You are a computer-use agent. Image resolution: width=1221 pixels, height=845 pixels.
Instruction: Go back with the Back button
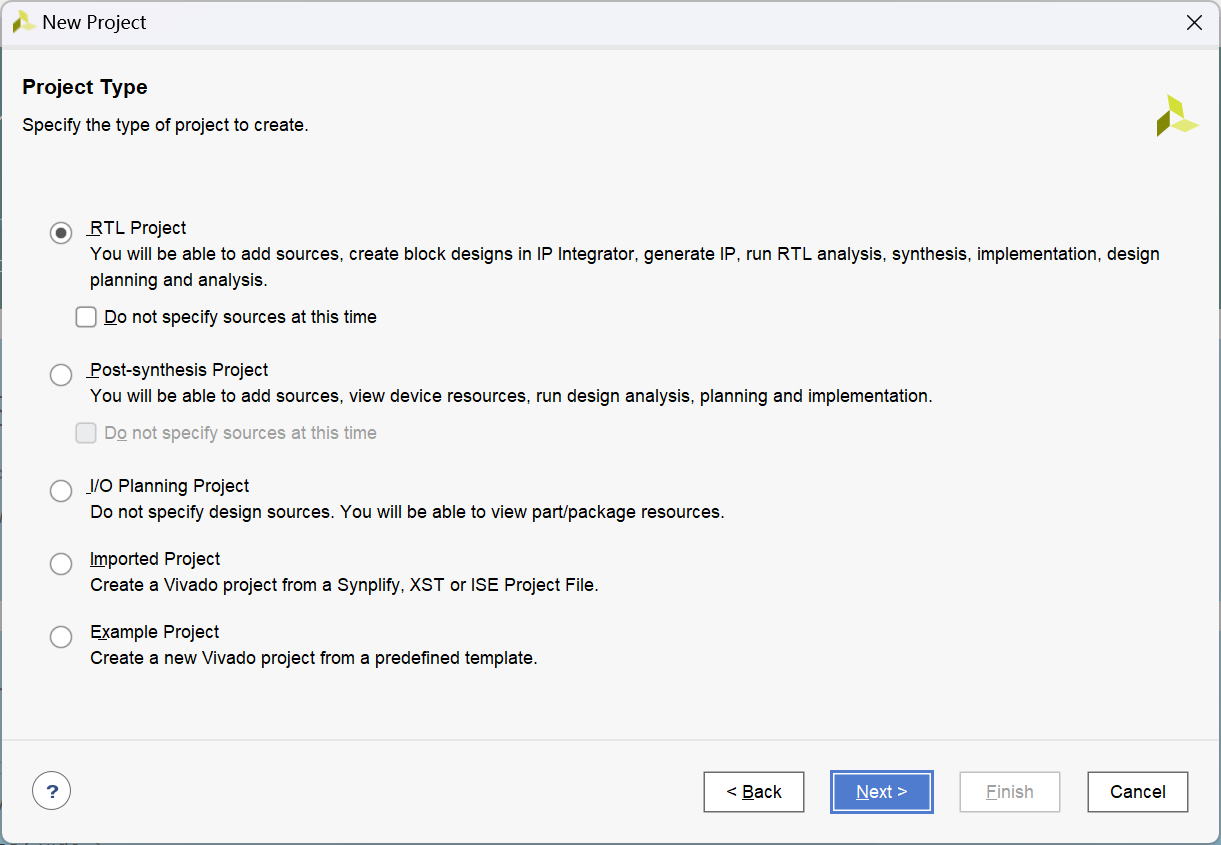pyautogui.click(x=753, y=792)
